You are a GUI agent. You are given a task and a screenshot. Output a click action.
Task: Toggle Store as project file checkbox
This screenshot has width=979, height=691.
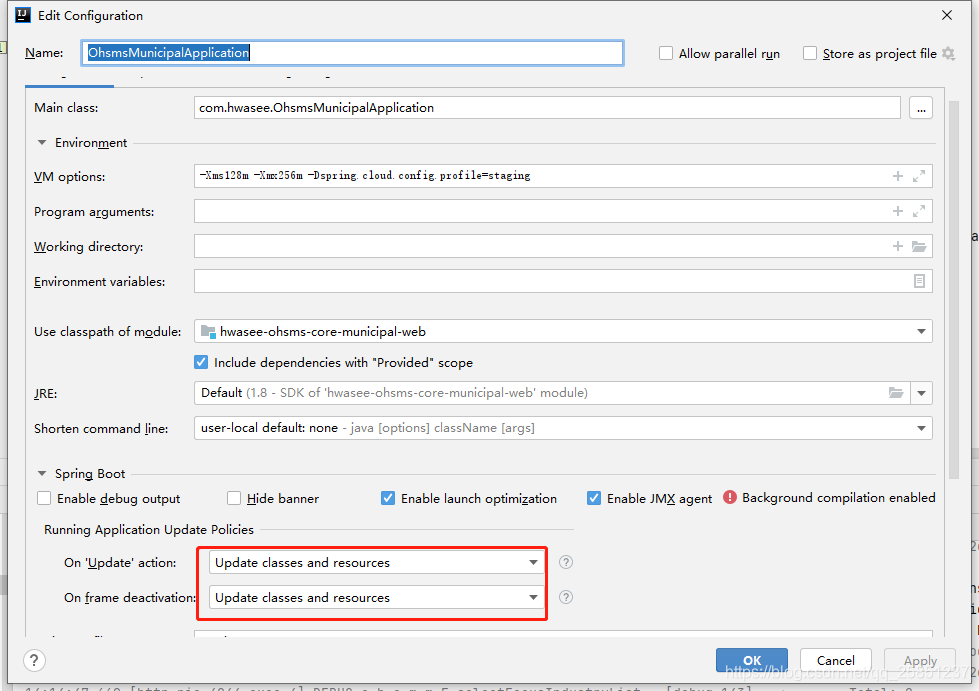pyautogui.click(x=810, y=54)
